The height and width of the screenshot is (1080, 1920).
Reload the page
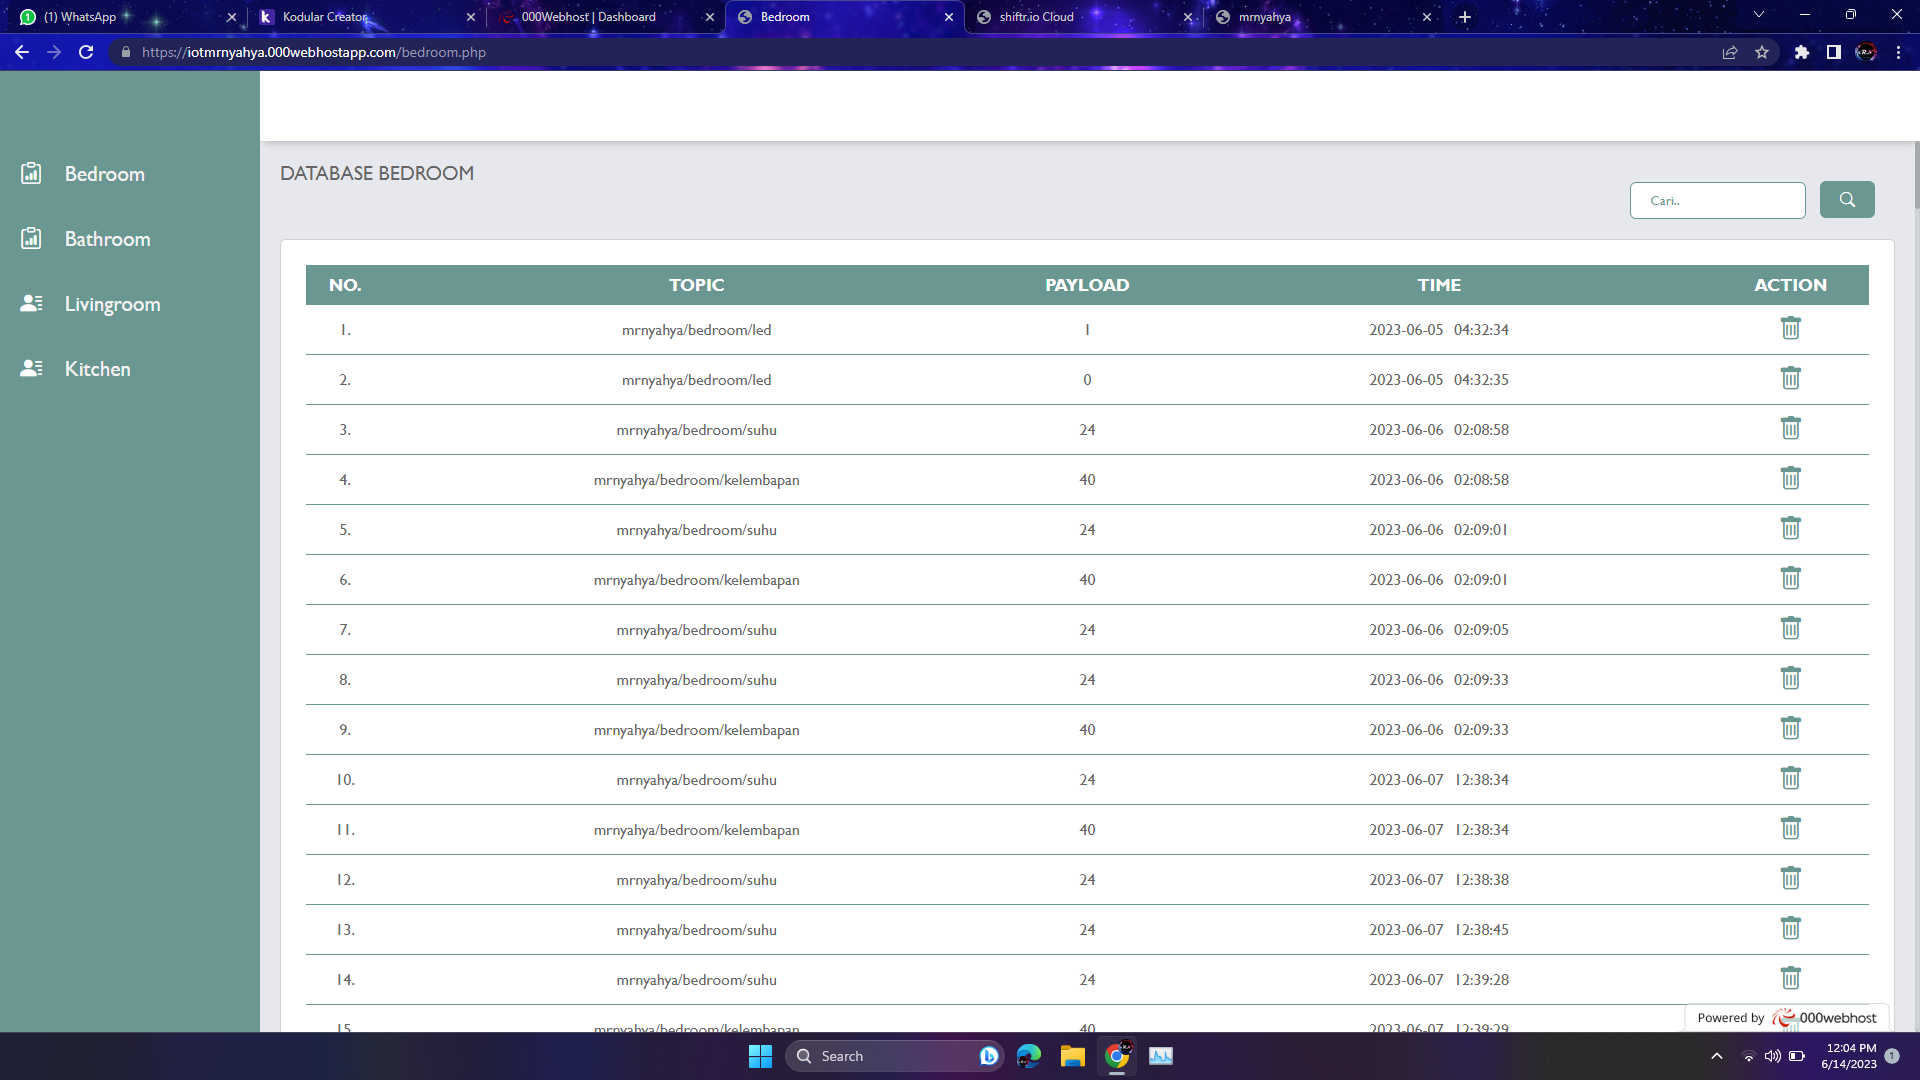pos(86,52)
